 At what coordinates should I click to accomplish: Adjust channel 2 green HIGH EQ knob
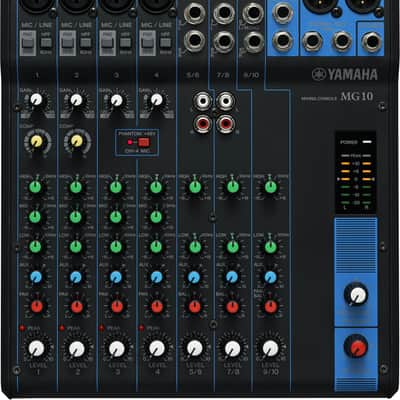76,187
